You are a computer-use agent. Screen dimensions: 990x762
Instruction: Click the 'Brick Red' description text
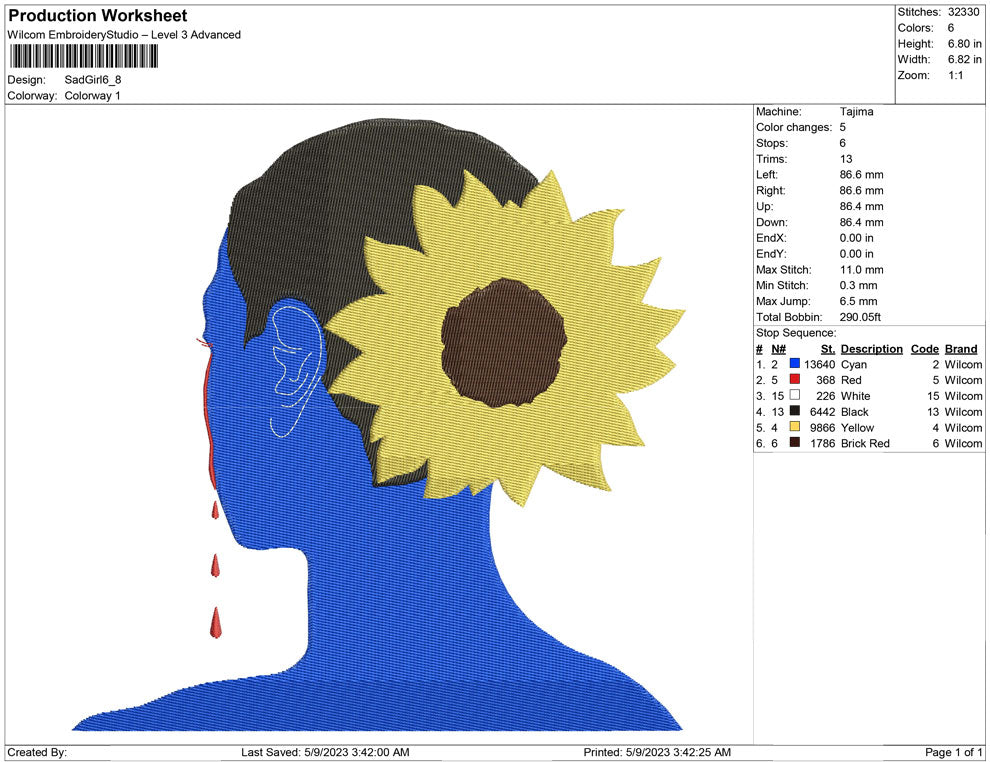[x=865, y=443]
